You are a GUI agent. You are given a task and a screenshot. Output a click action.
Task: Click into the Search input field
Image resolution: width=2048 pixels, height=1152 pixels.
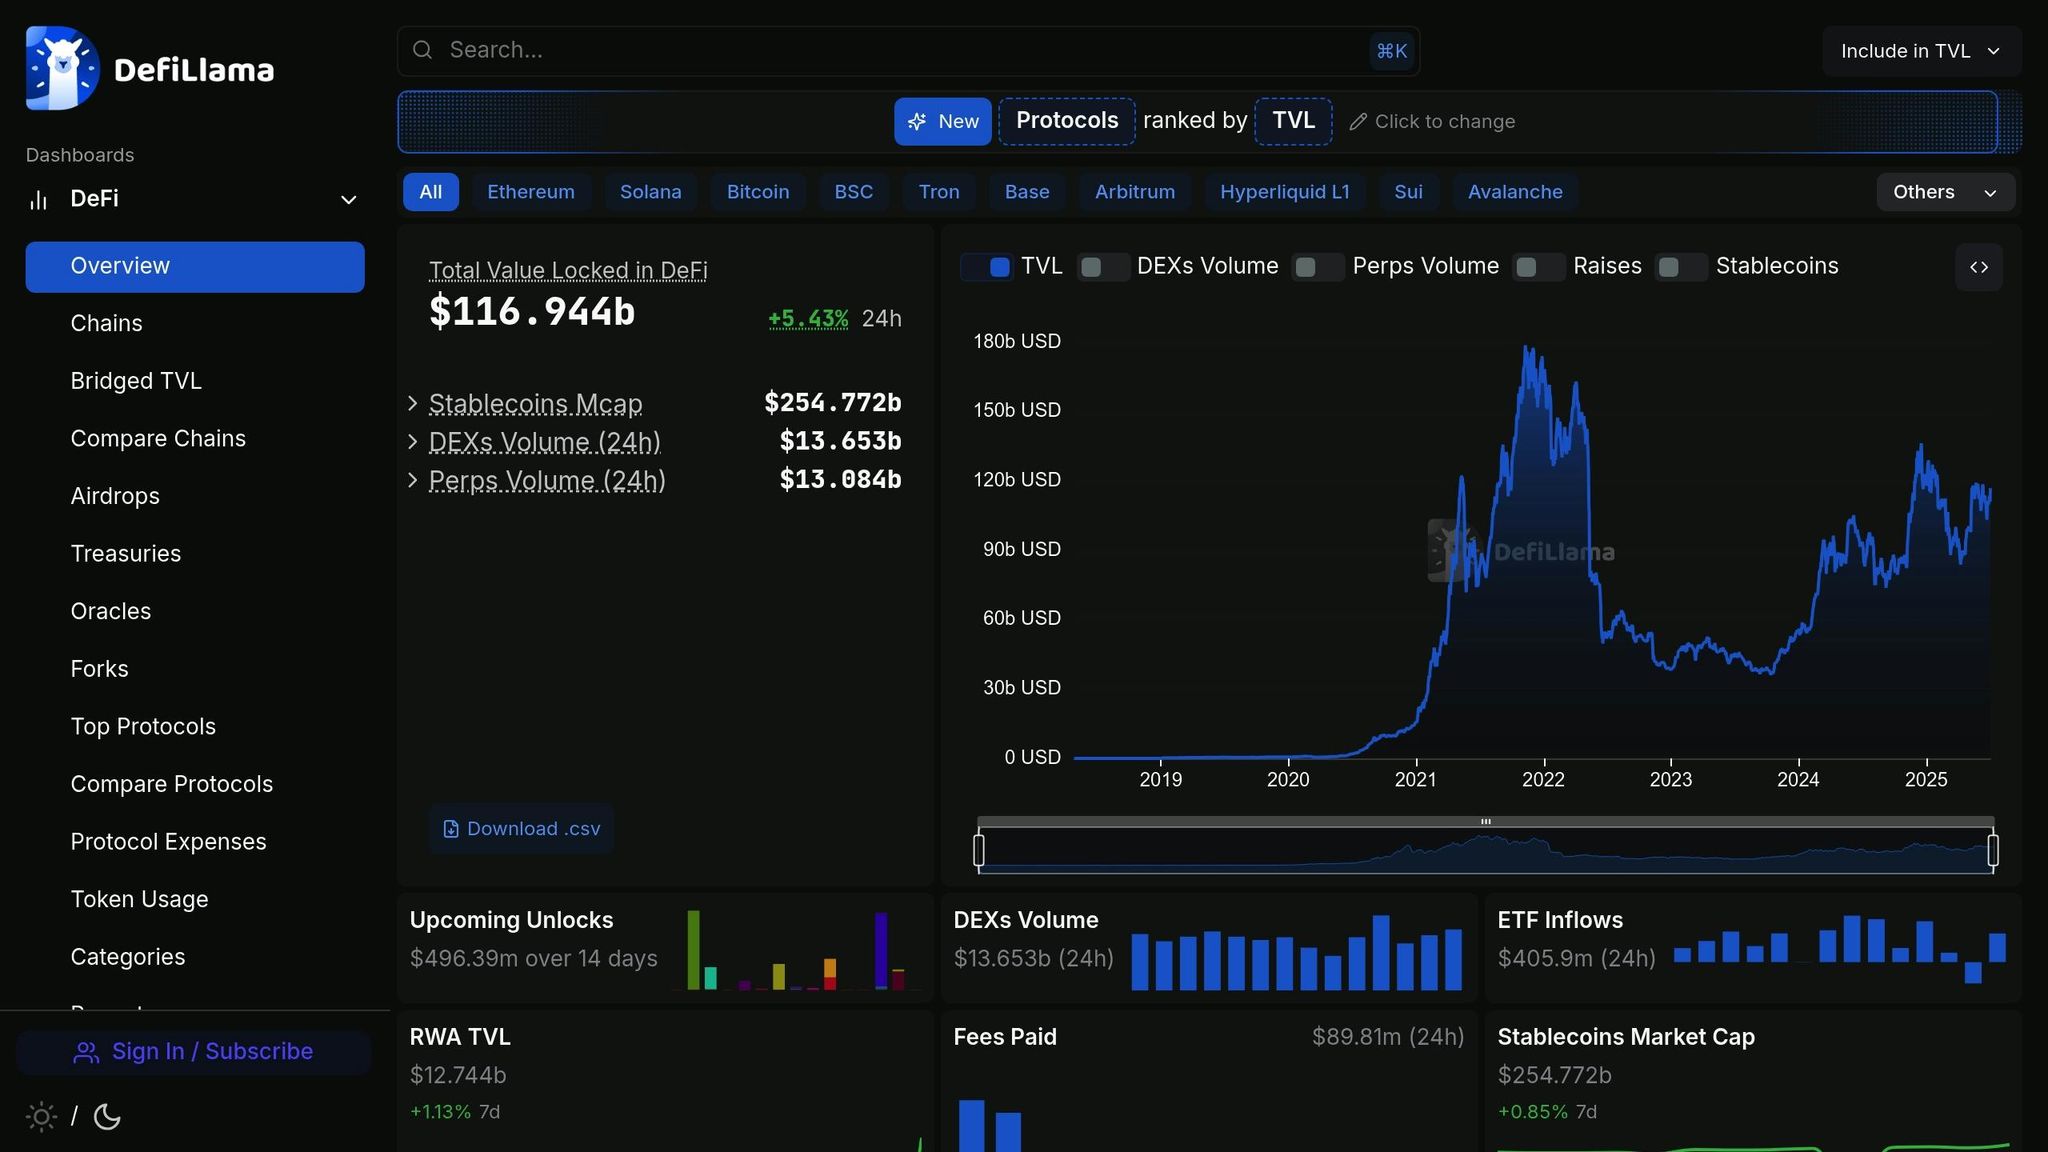pyautogui.click(x=900, y=50)
